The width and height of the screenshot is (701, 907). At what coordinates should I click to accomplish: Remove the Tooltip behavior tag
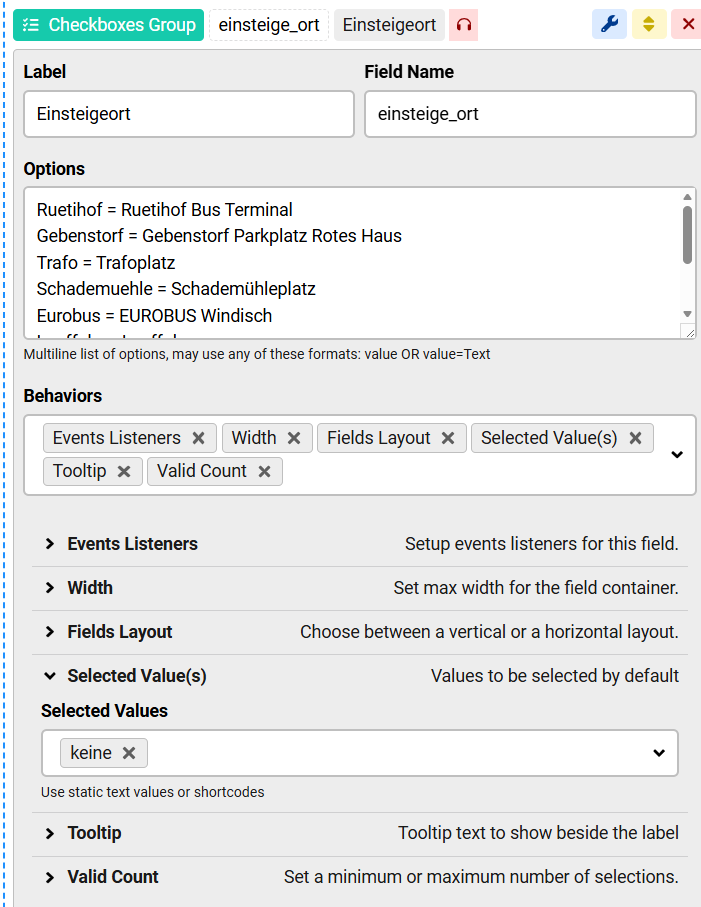coord(123,471)
